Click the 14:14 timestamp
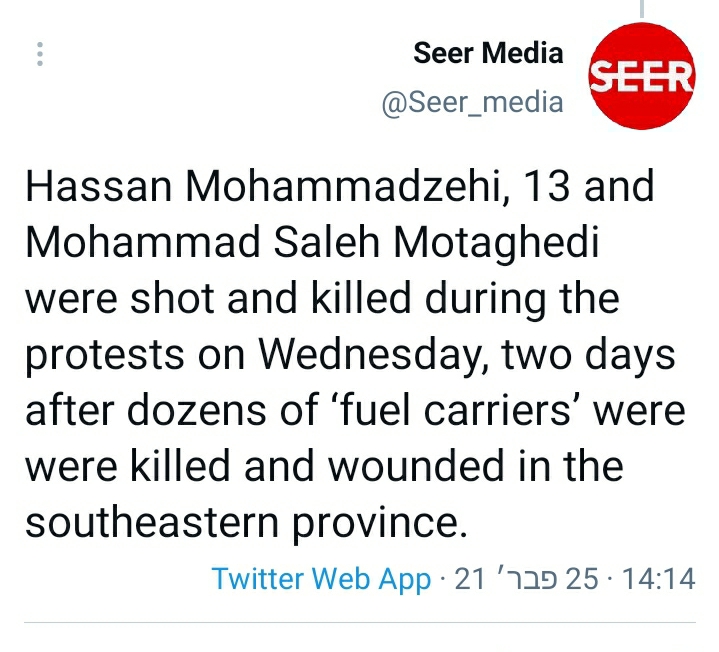This screenshot has width=719, height=652. (x=659, y=579)
